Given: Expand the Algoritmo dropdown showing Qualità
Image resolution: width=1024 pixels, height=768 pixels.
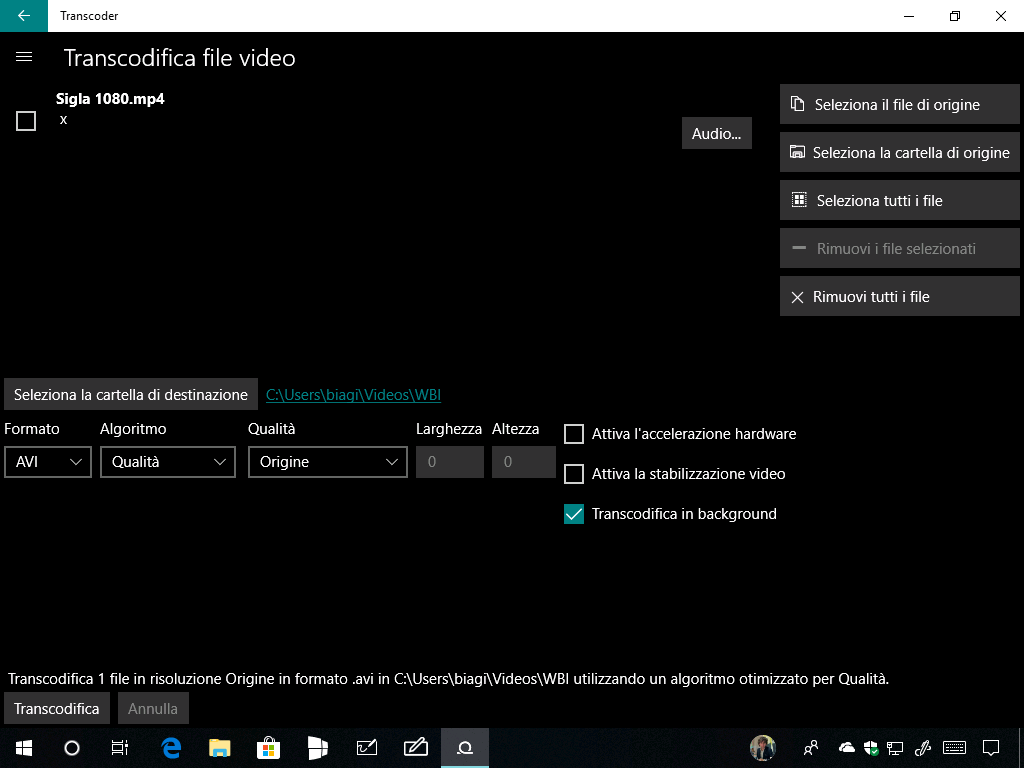Looking at the screenshot, I should point(168,462).
